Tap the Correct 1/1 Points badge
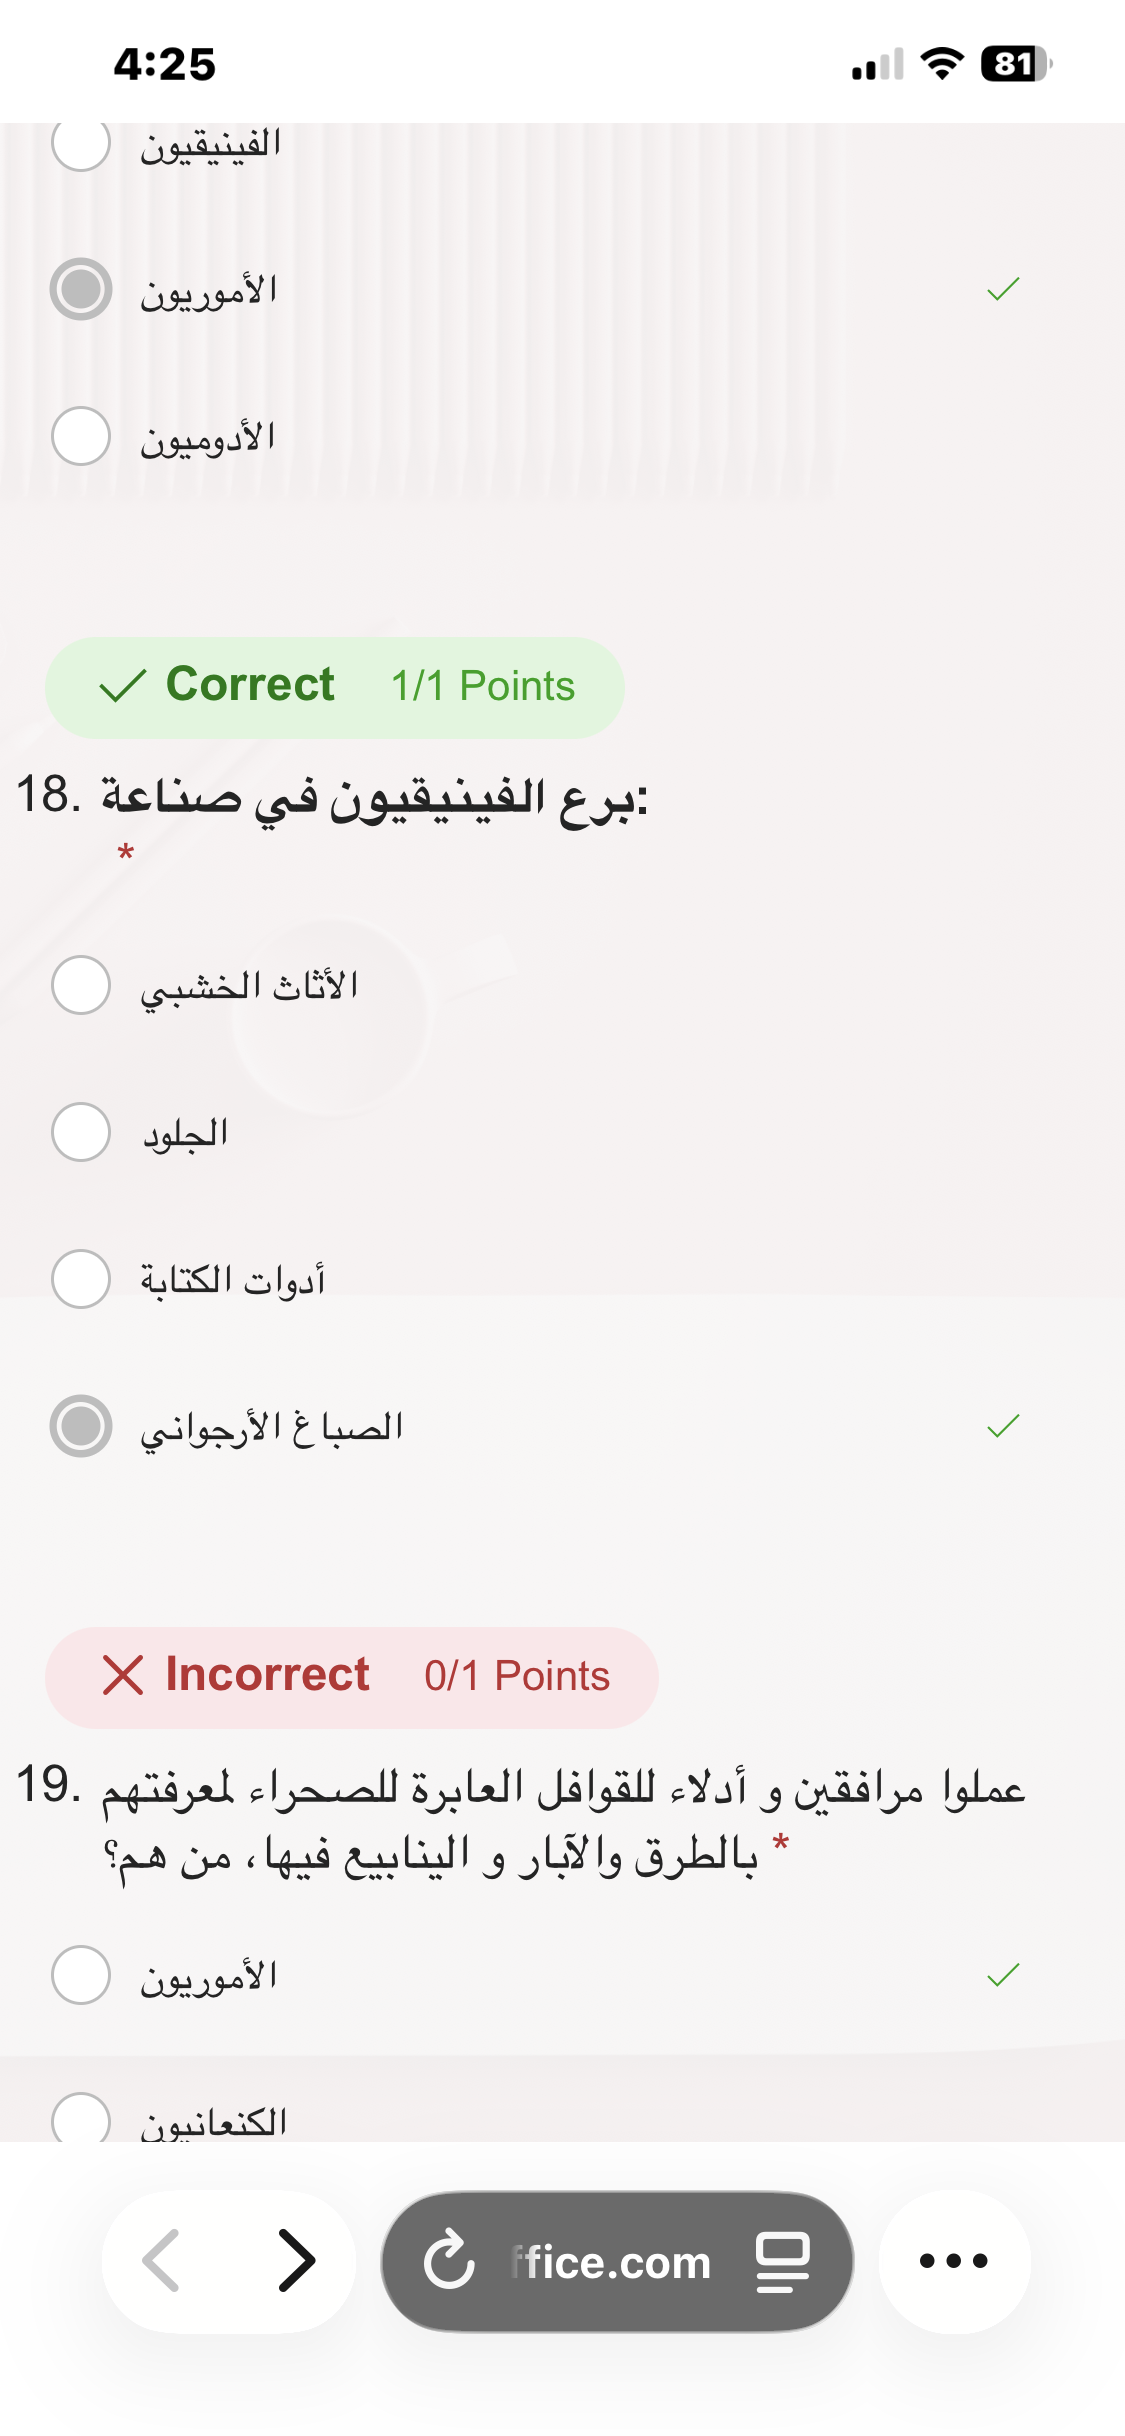This screenshot has width=1125, height=2436. coord(335,687)
